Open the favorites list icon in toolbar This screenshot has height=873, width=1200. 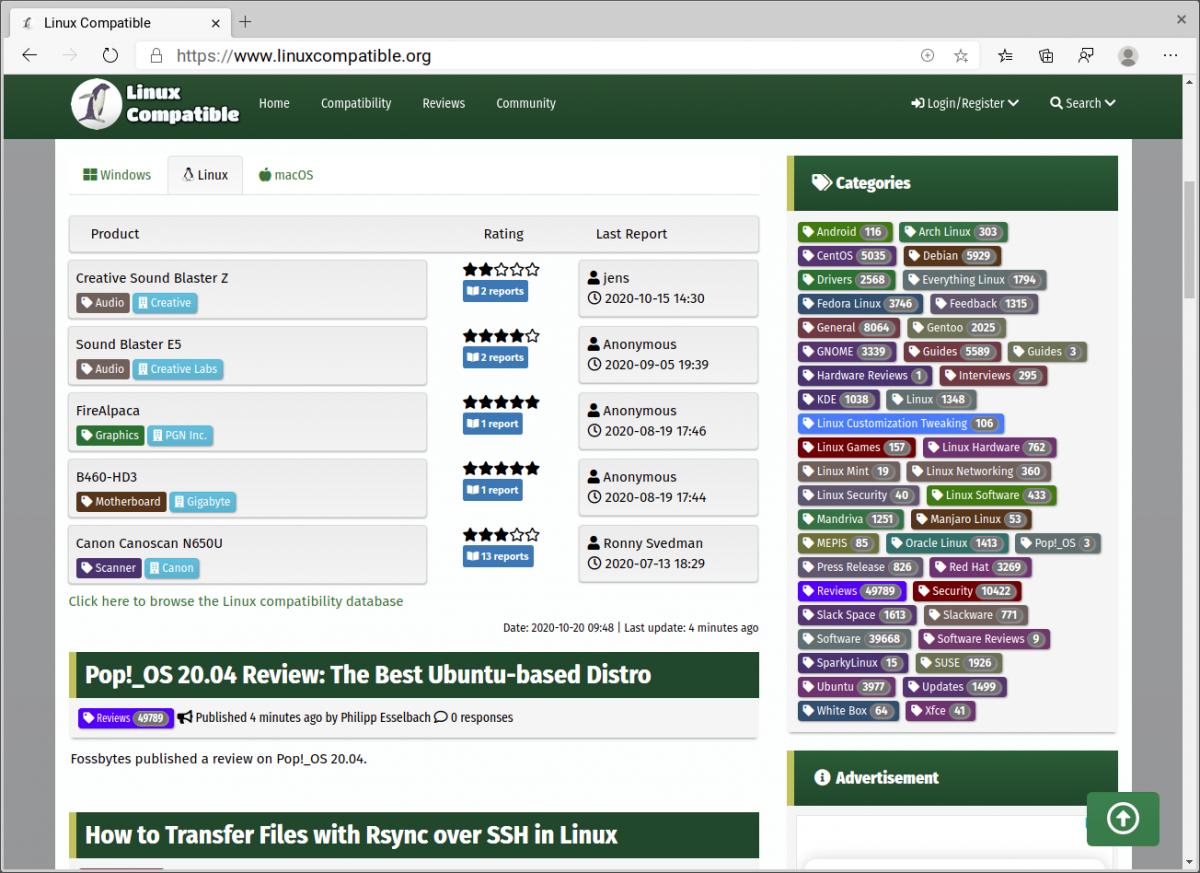click(1005, 56)
